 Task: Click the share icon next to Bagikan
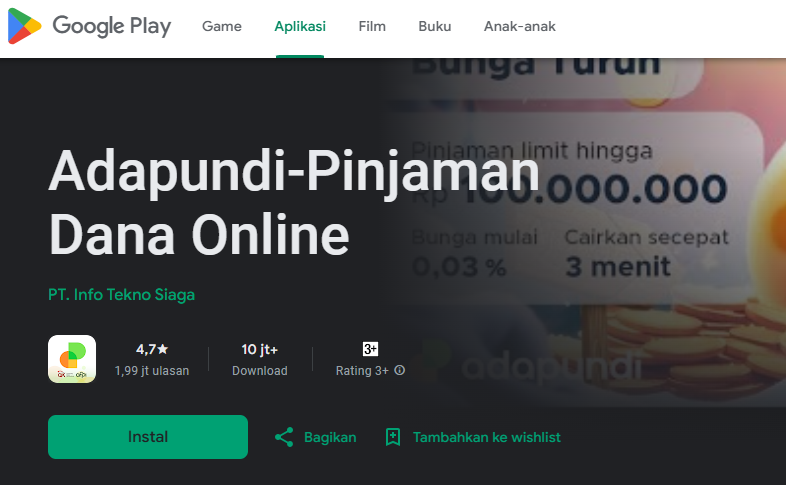pyautogui.click(x=284, y=437)
